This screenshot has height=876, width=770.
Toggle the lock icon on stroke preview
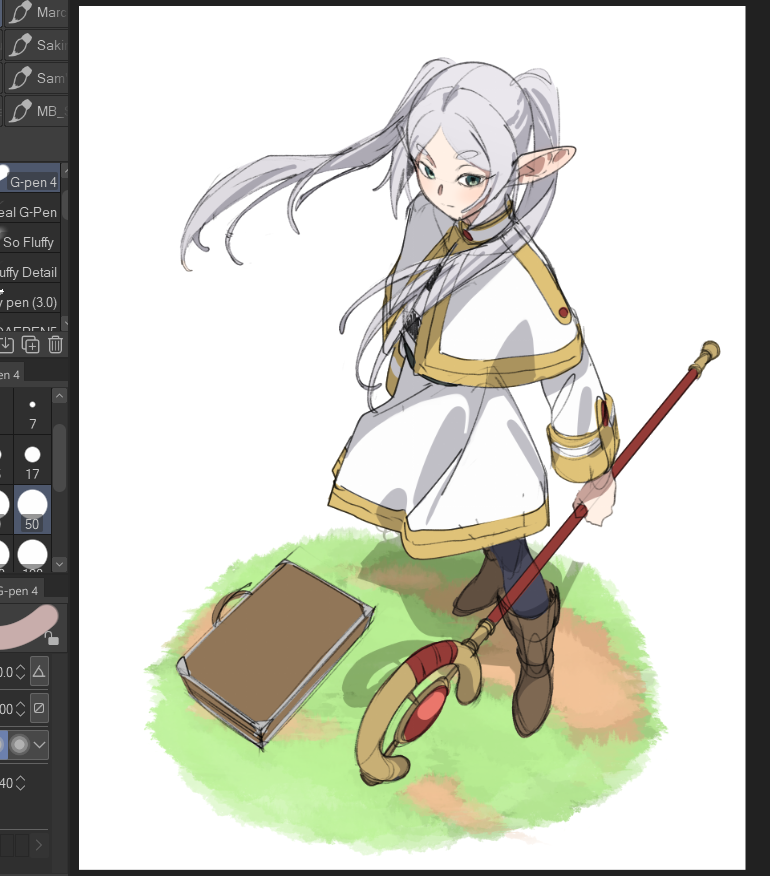51,638
